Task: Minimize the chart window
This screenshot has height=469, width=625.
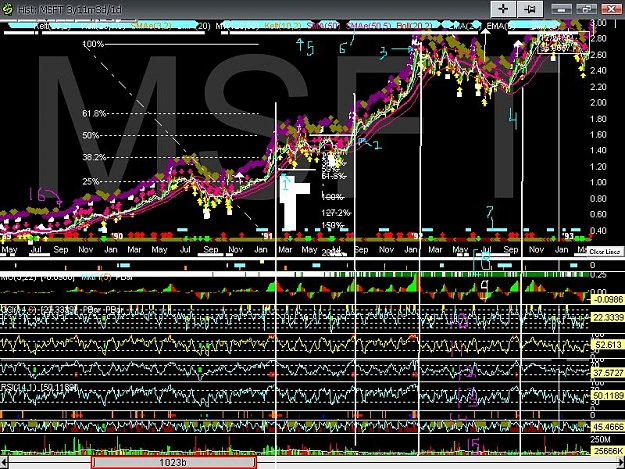Action: (x=562, y=9)
